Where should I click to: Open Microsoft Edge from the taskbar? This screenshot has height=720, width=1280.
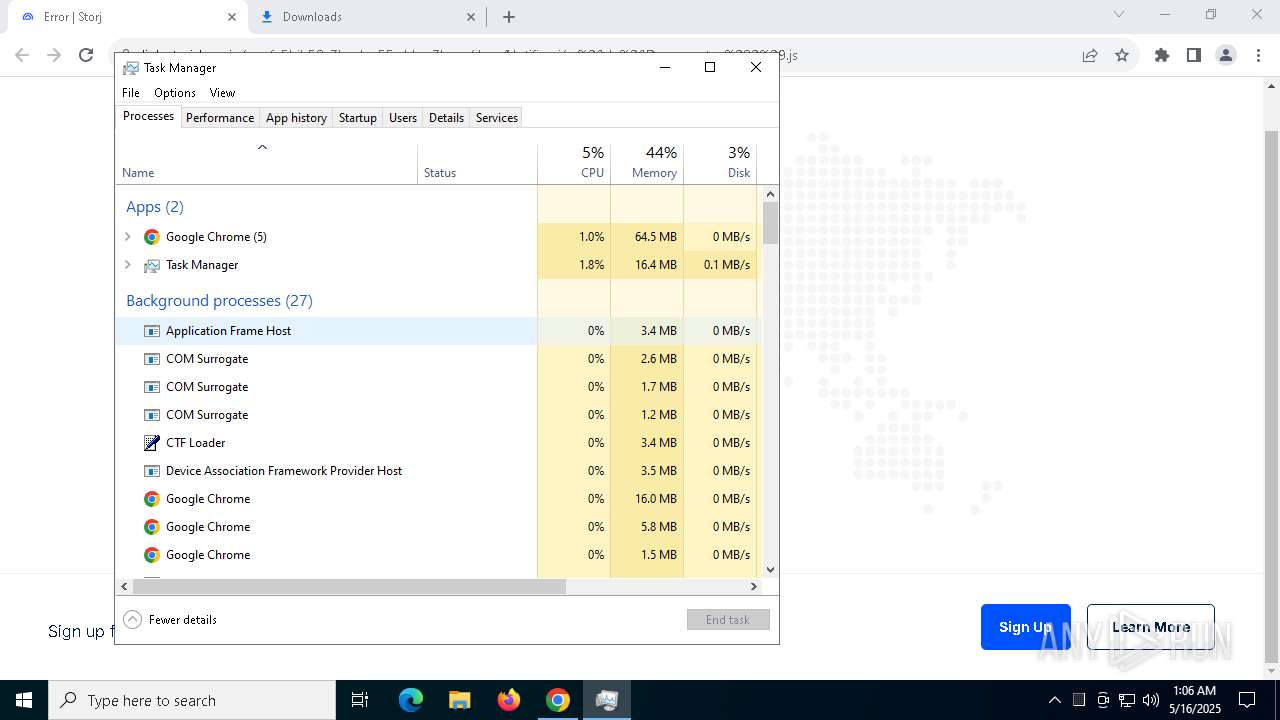411,700
